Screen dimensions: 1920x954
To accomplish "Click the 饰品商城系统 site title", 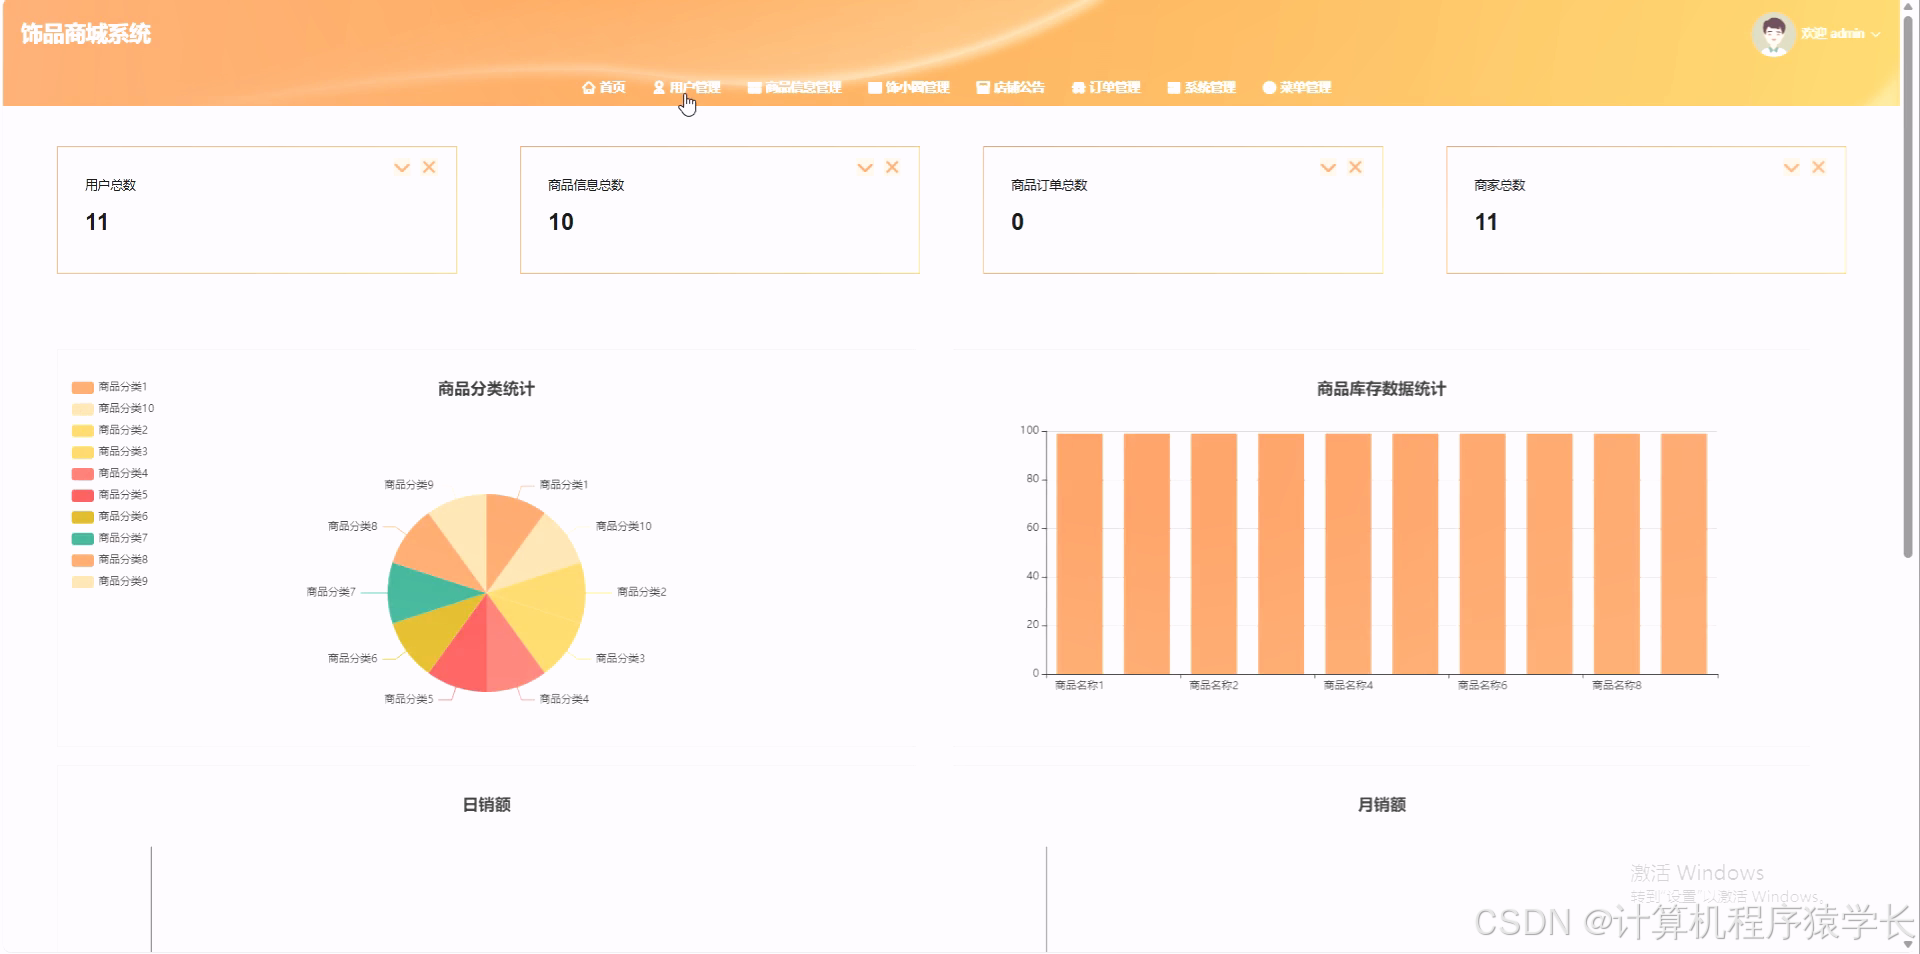I will point(86,34).
